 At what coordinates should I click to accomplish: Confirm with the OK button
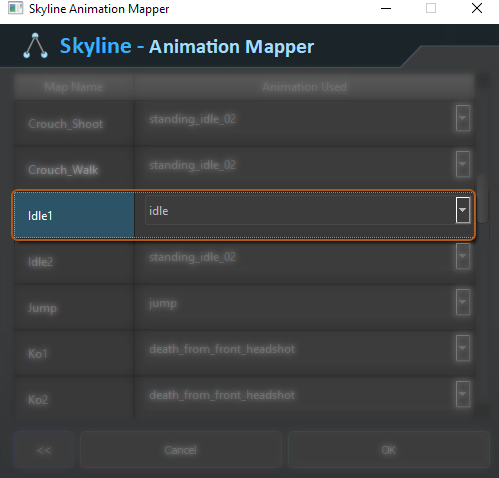click(389, 450)
